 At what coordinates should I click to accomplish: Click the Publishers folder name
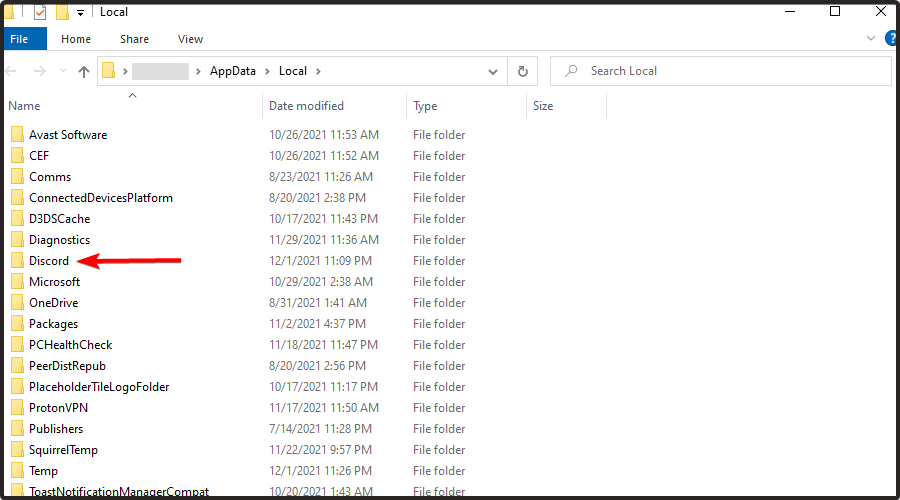[x=56, y=429]
